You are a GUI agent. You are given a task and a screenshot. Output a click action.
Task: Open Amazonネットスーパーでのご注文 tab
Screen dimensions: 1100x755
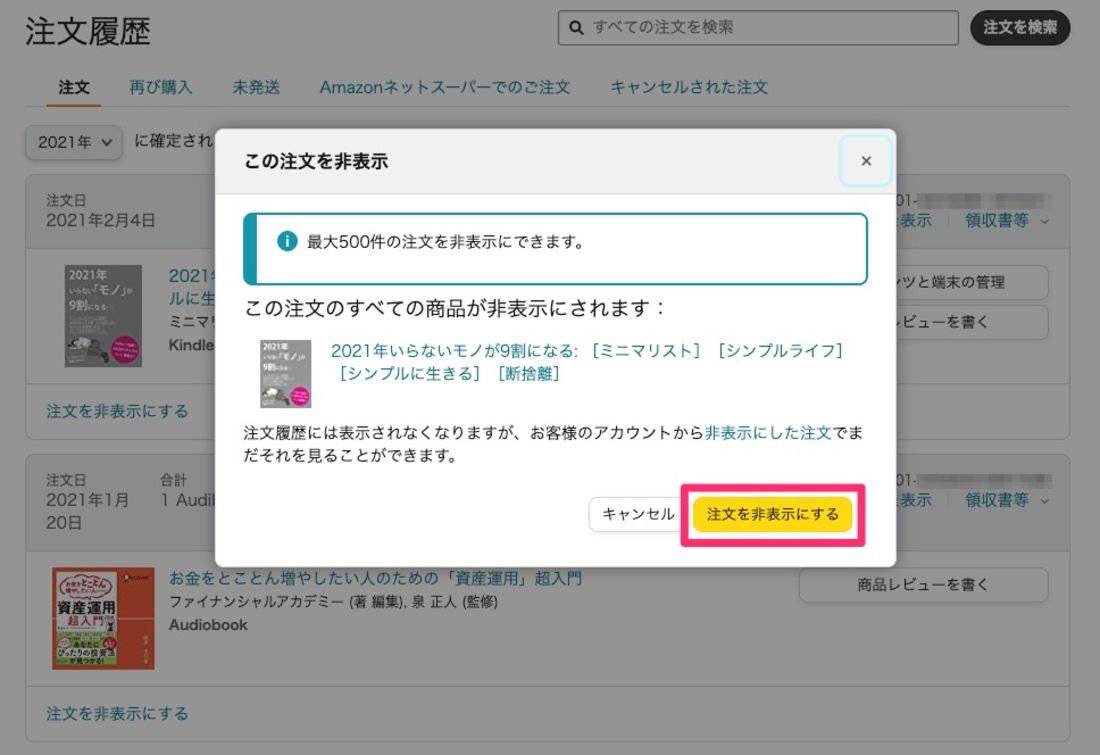445,87
